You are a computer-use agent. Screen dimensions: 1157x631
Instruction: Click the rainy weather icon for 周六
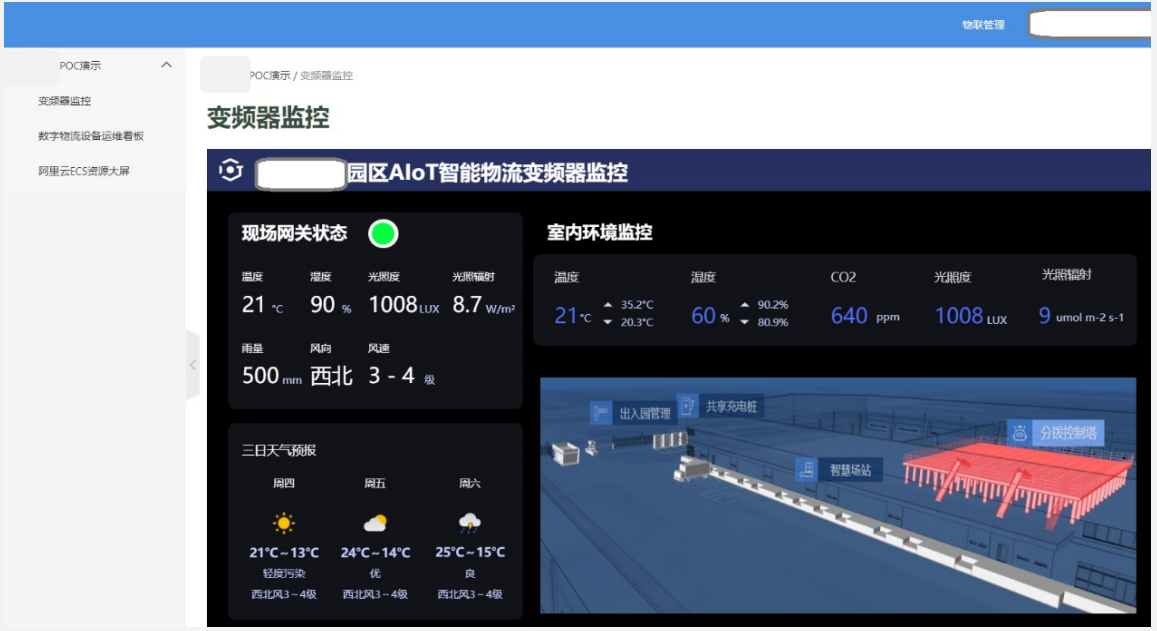coord(469,523)
